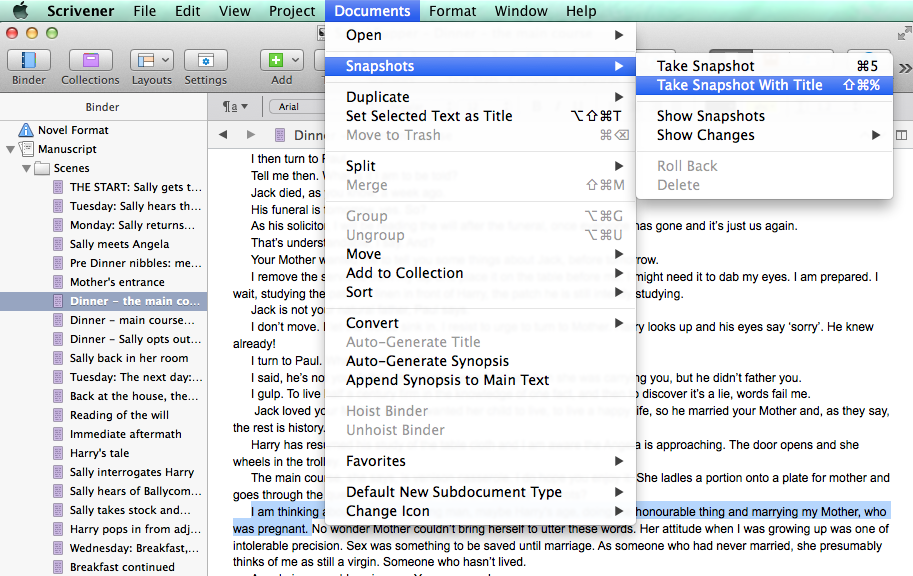Open the Add button dropdown arrow
Image resolution: width=913 pixels, height=576 pixels.
pos(296,61)
